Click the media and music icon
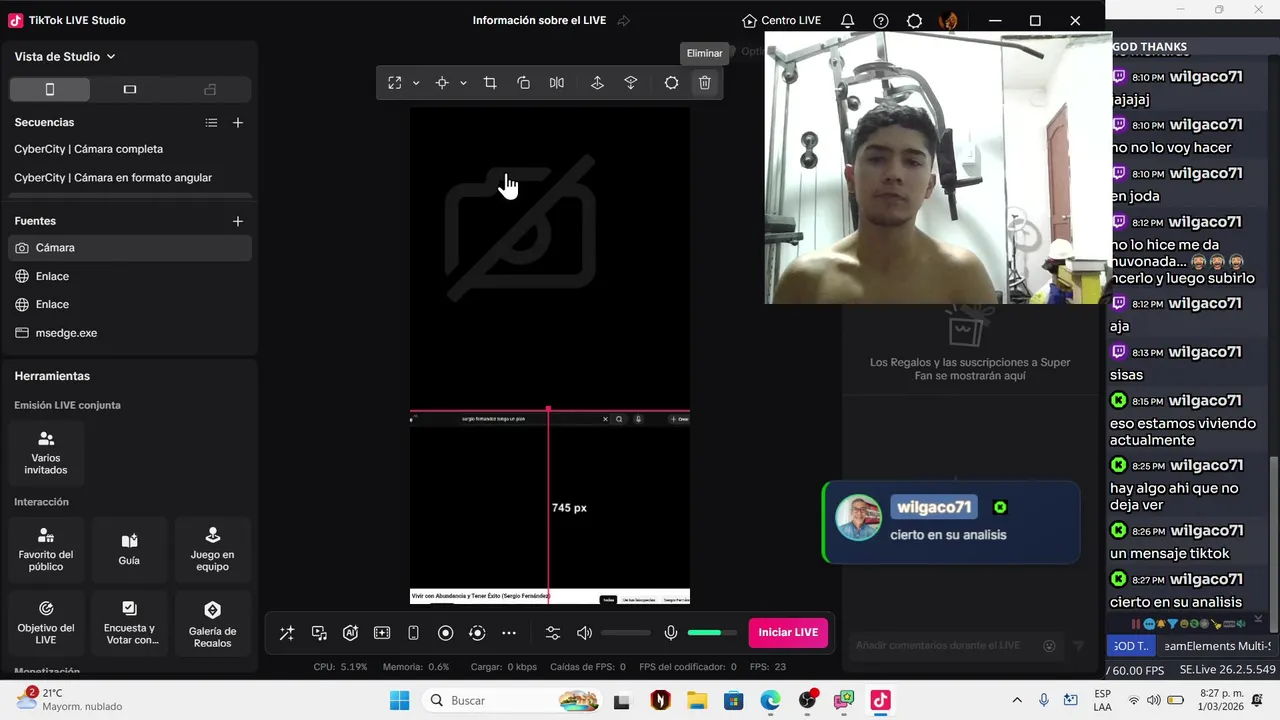This screenshot has width=1280, height=720. click(319, 633)
